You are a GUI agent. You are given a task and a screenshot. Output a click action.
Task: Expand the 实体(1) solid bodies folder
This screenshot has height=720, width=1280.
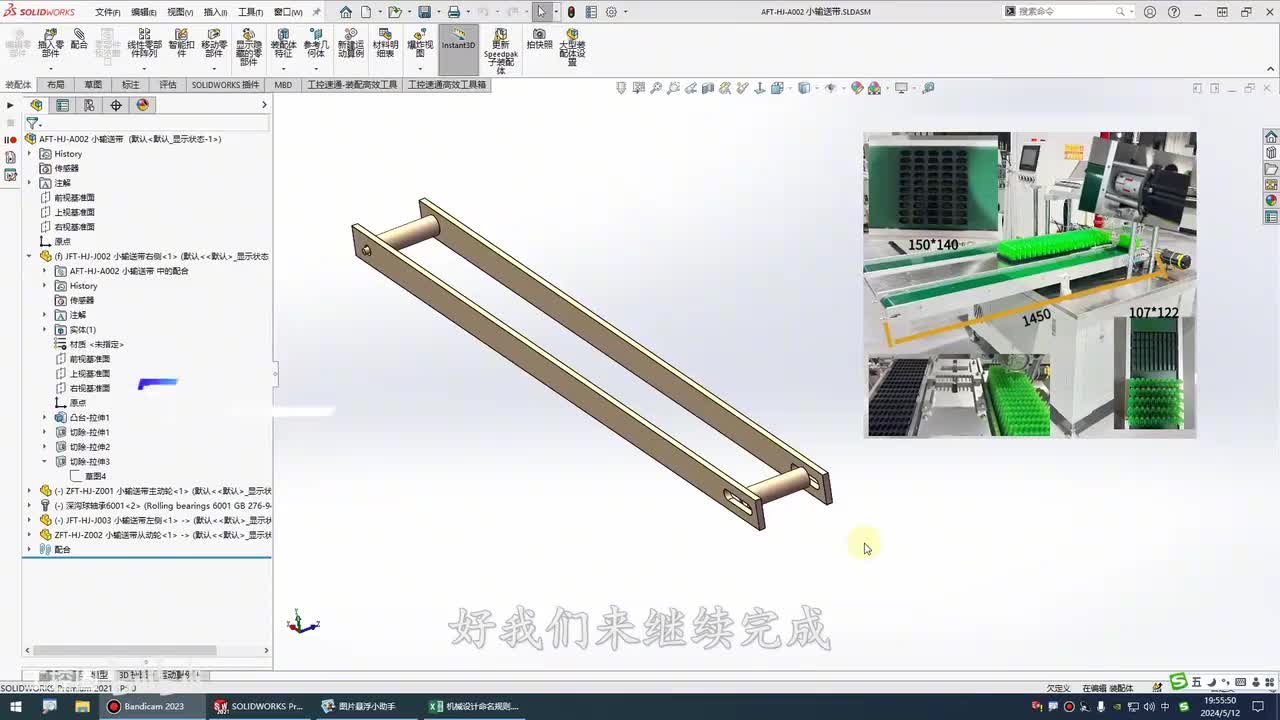point(44,329)
